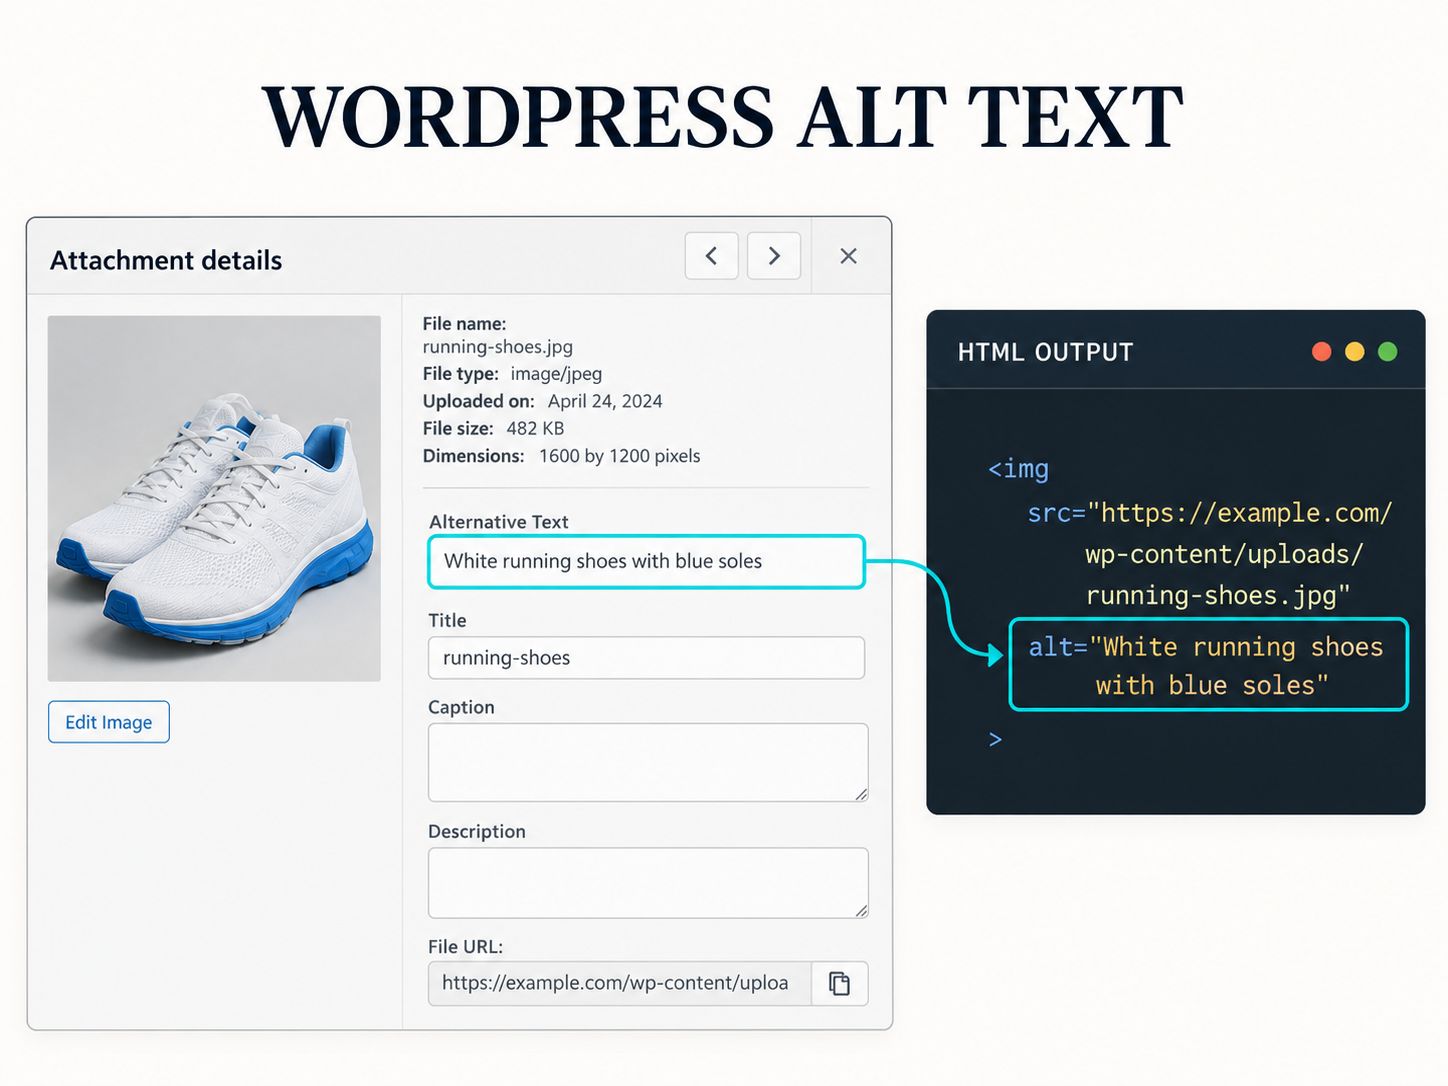Viewport: 1448px width, 1086px height.
Task: Click the <img tag in the code
Action: click(1018, 469)
